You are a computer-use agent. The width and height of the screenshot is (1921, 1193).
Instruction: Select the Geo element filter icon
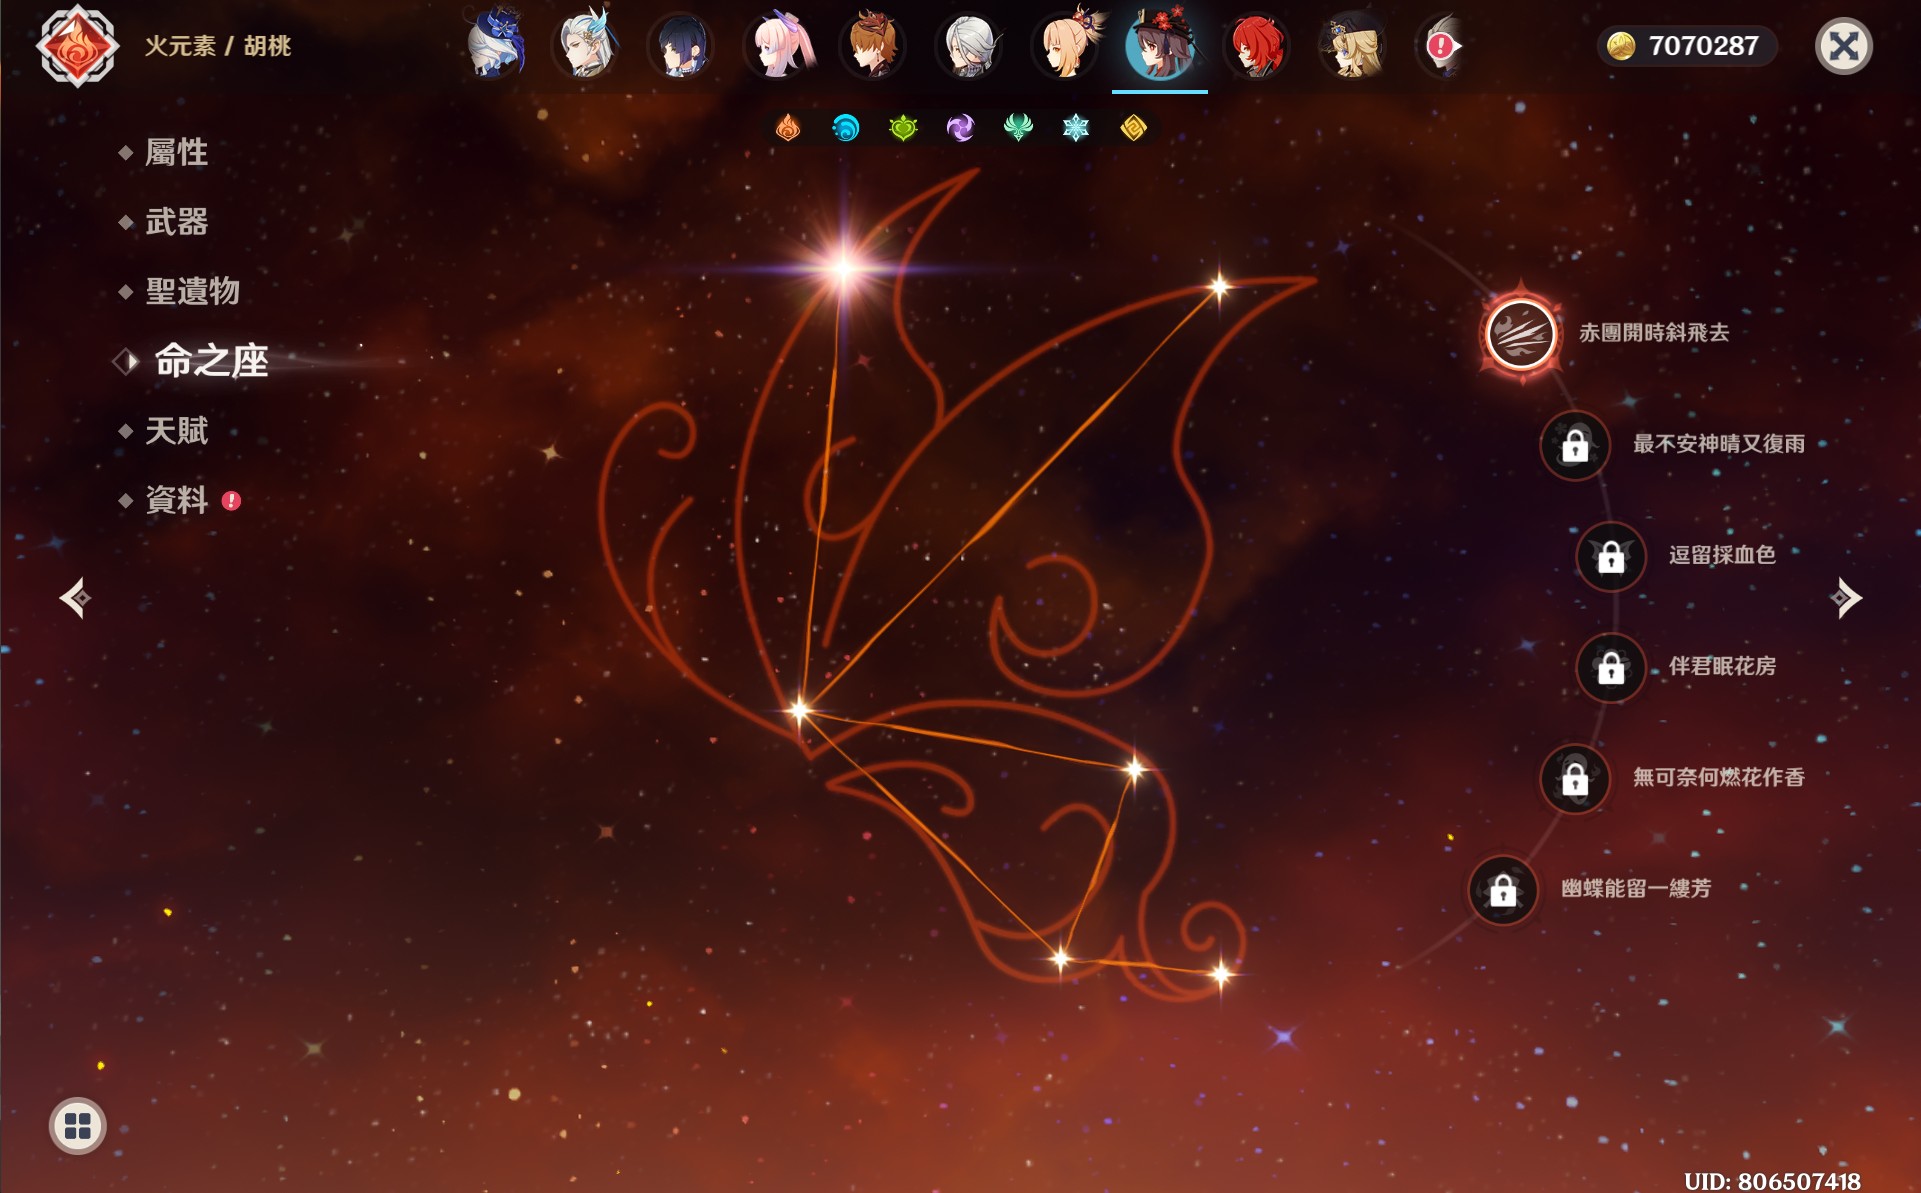(x=1133, y=128)
